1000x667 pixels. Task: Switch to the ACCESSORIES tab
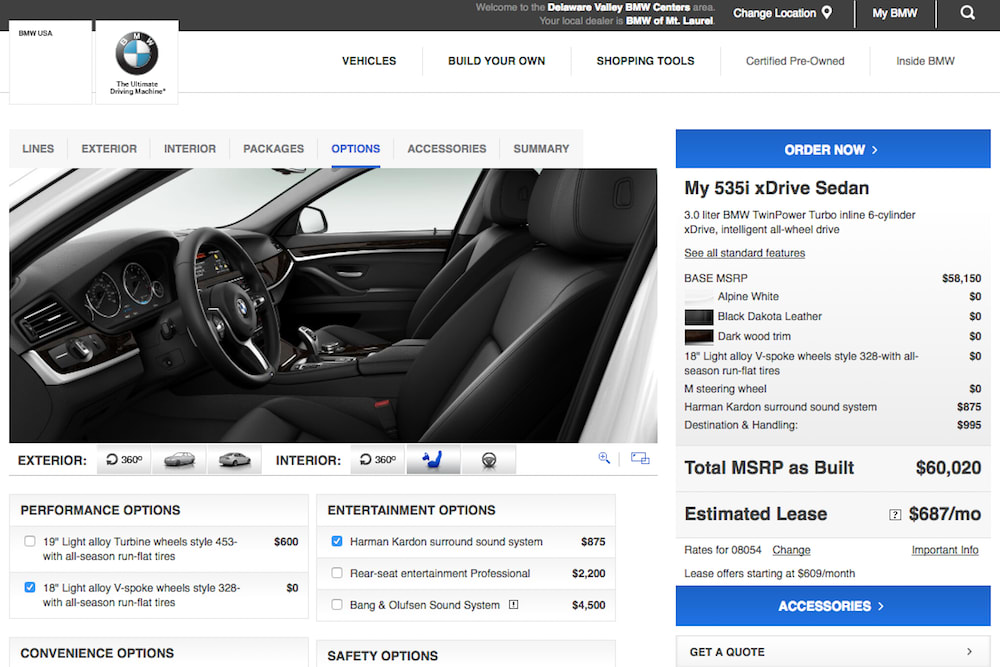(446, 149)
